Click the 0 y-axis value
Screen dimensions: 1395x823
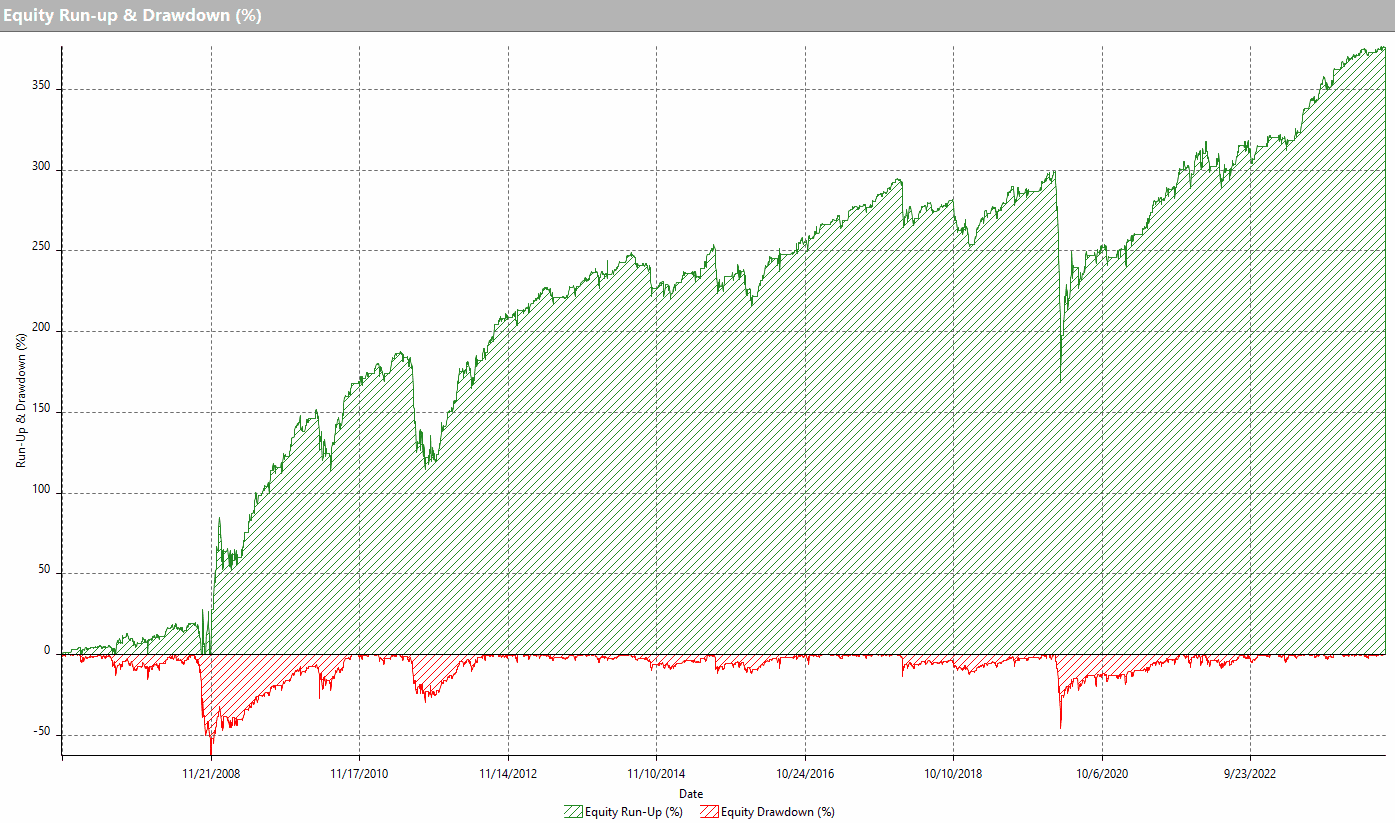coord(47,652)
